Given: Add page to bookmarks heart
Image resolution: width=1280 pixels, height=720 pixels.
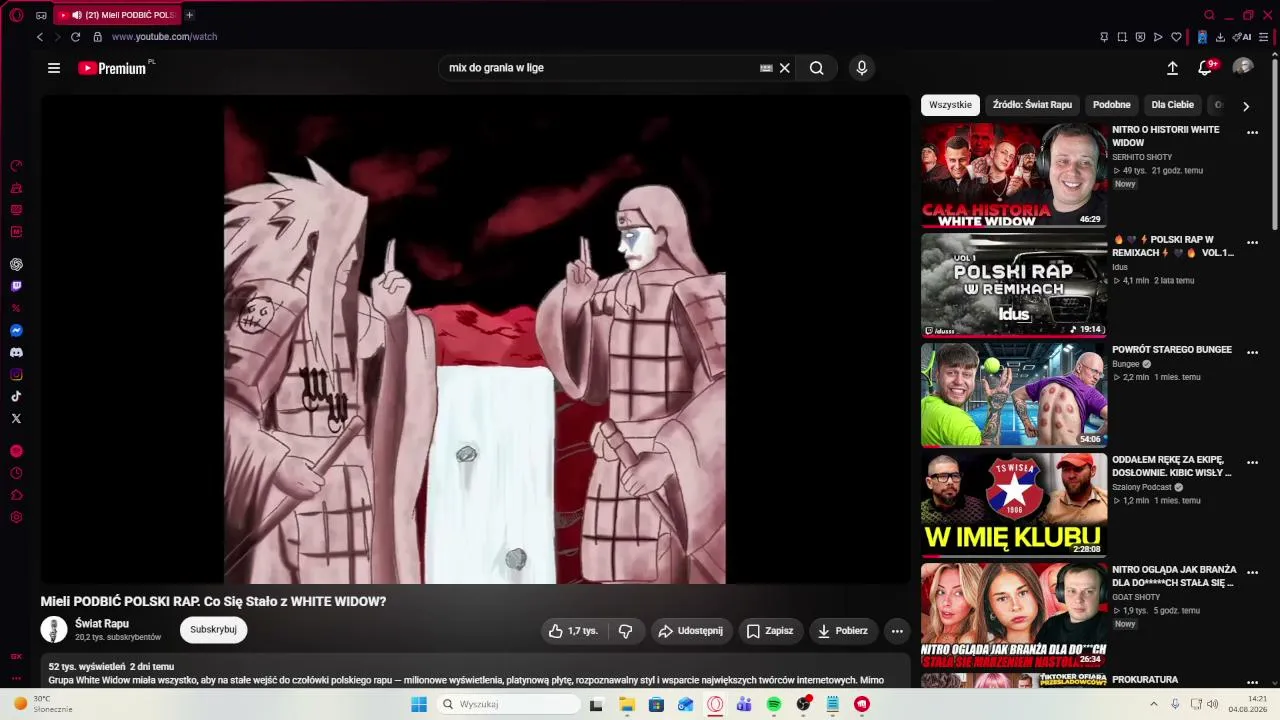Looking at the screenshot, I should [x=1176, y=37].
